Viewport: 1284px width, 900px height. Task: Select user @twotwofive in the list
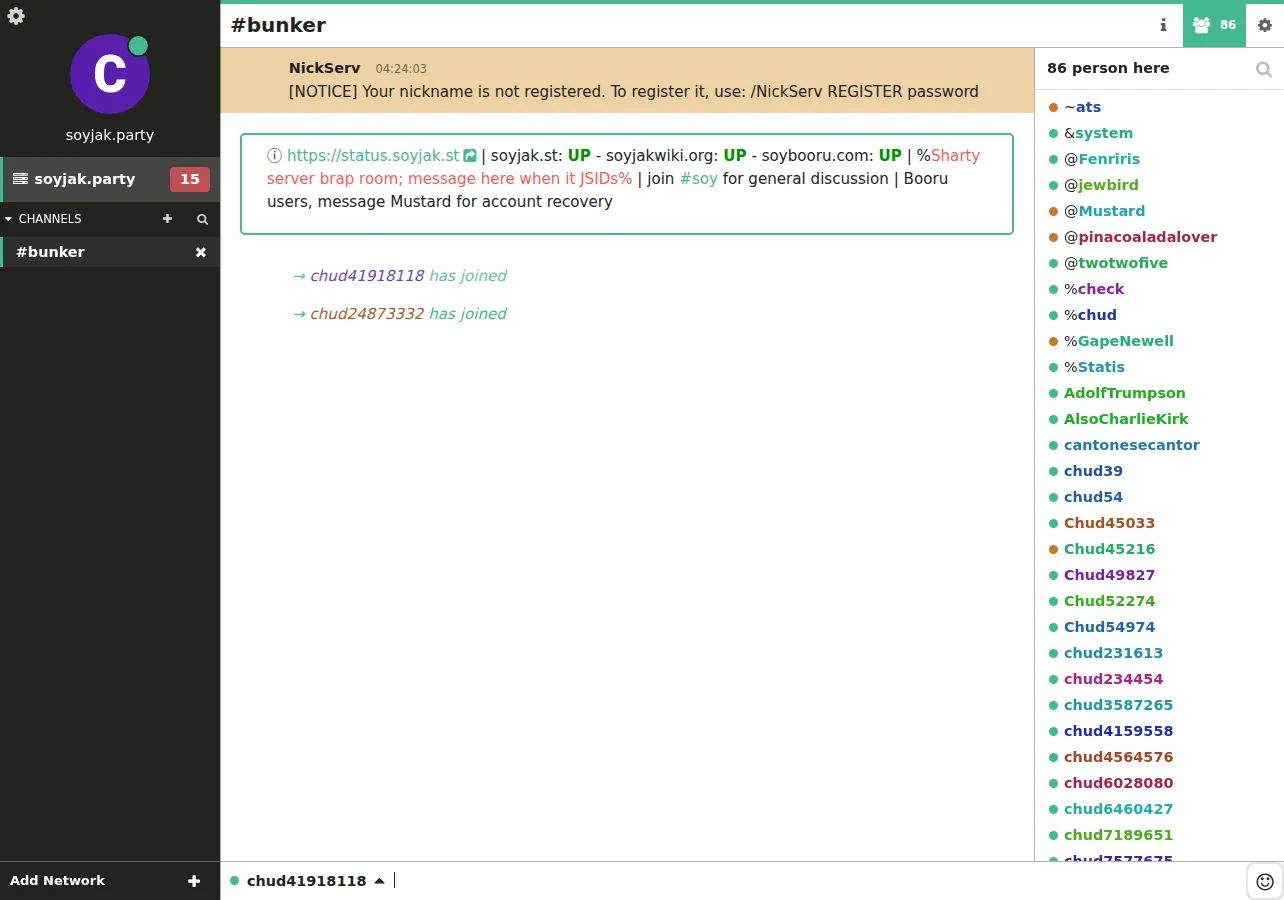[x=1116, y=263]
